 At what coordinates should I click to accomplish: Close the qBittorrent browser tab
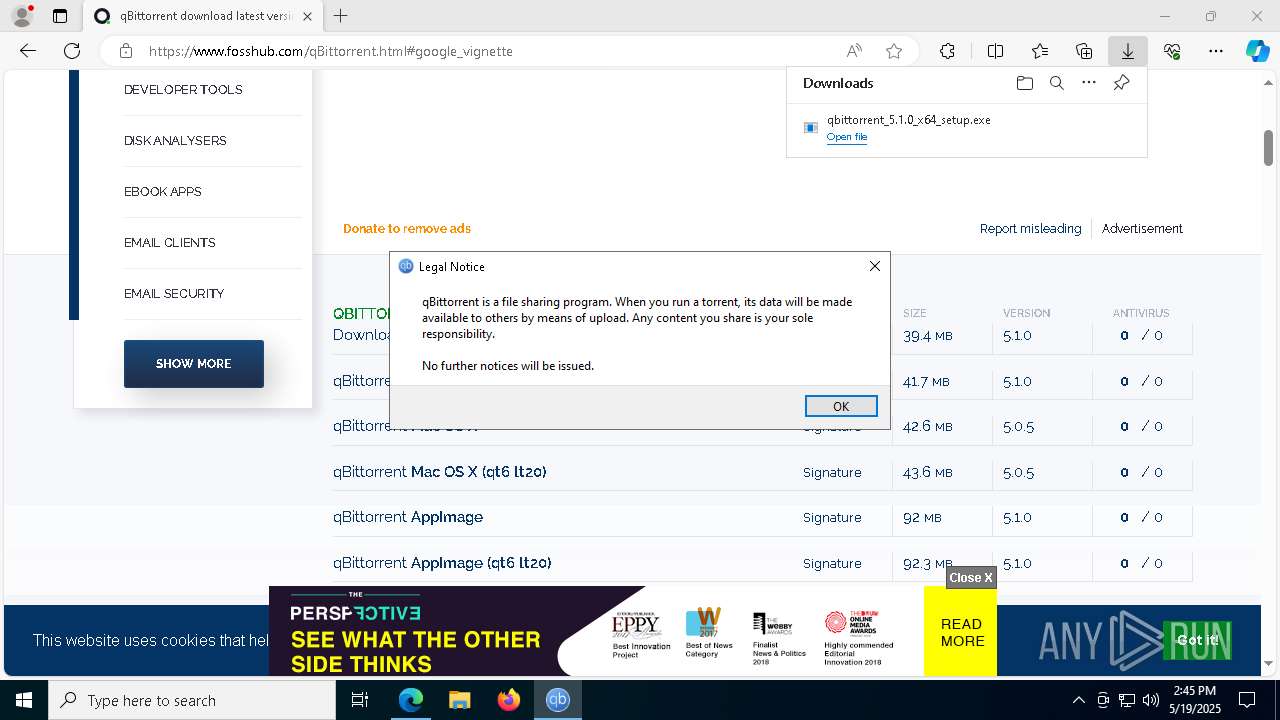pos(308,16)
